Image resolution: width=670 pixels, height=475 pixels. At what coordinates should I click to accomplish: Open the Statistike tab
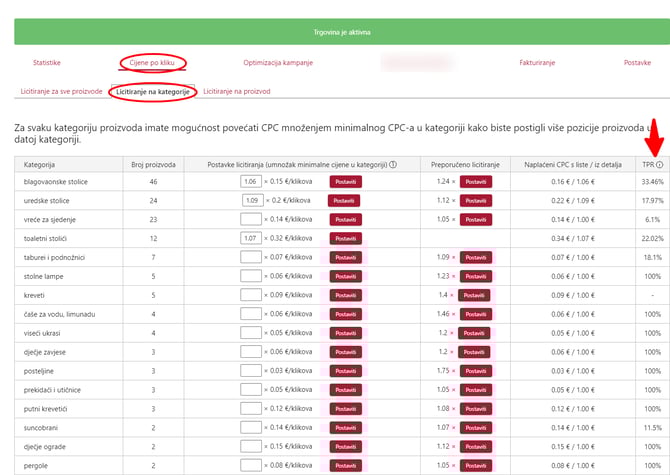click(47, 62)
